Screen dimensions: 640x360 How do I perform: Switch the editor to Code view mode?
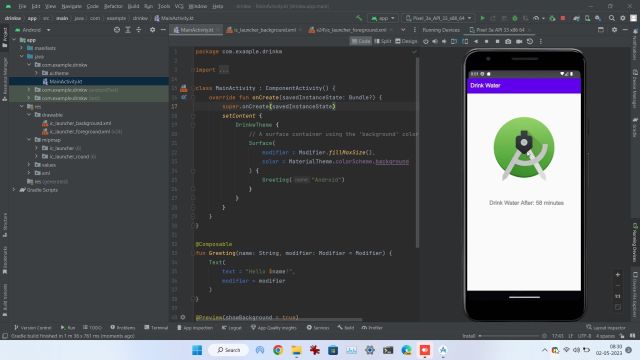pyautogui.click(x=361, y=41)
